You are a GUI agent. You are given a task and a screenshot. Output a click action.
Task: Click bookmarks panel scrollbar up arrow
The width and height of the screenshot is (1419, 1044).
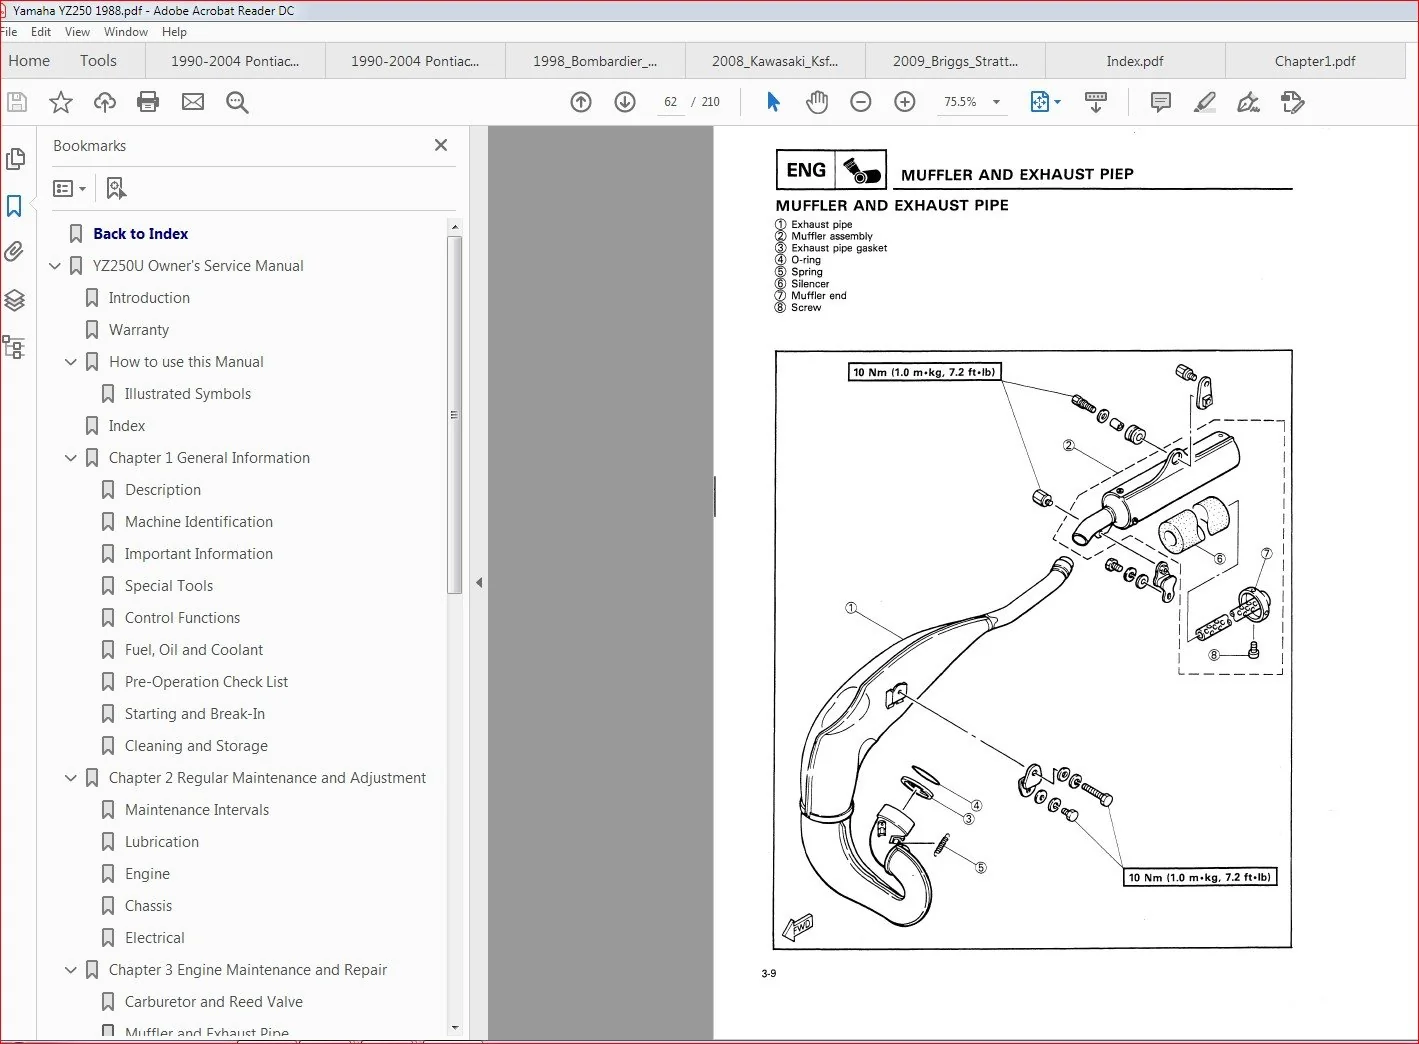click(x=455, y=227)
